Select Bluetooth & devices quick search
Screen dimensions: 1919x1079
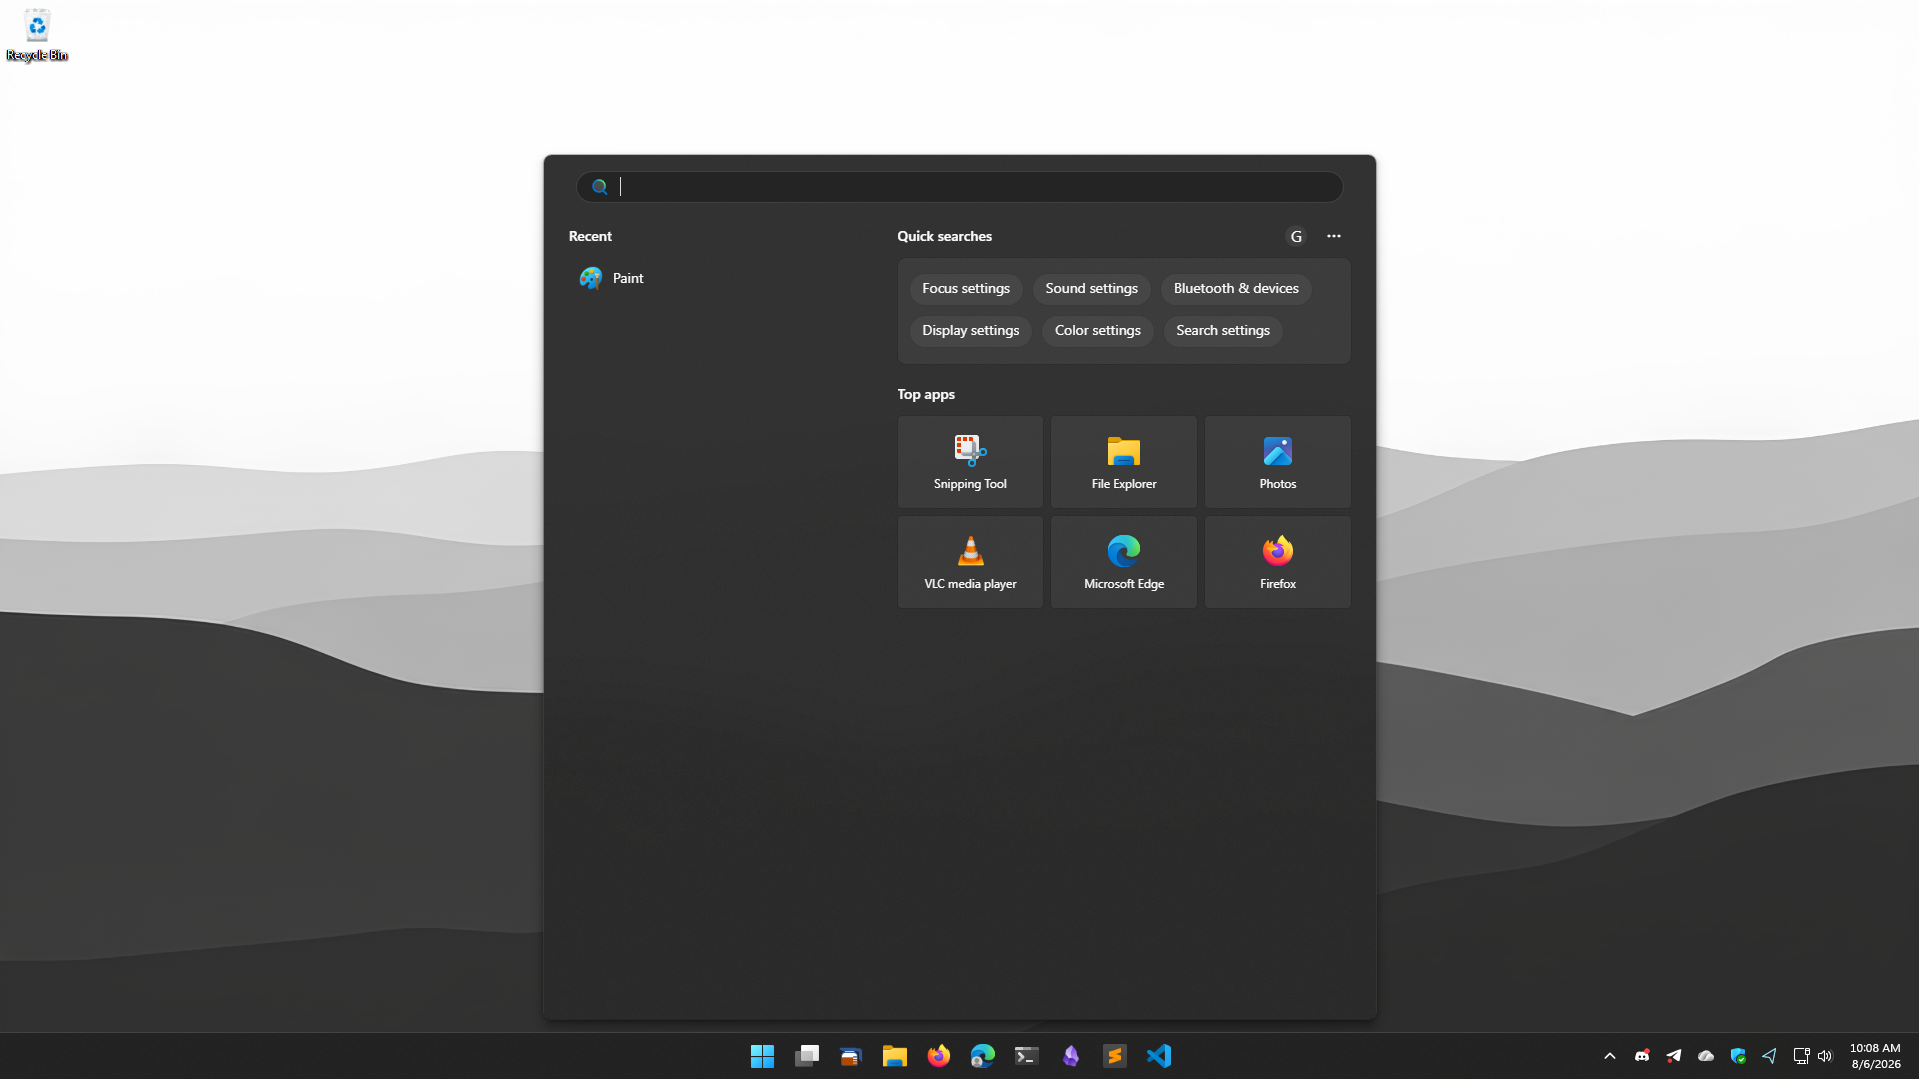(1236, 289)
